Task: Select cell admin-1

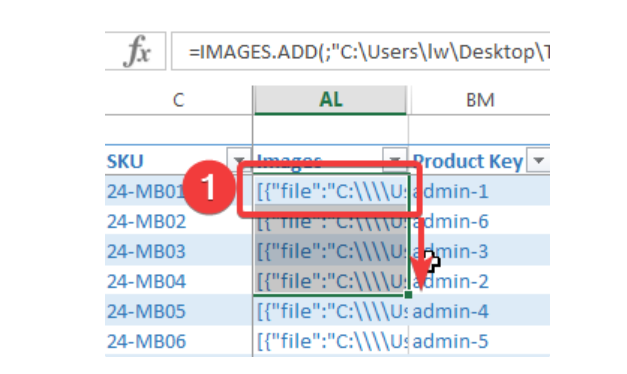Action: [x=479, y=191]
